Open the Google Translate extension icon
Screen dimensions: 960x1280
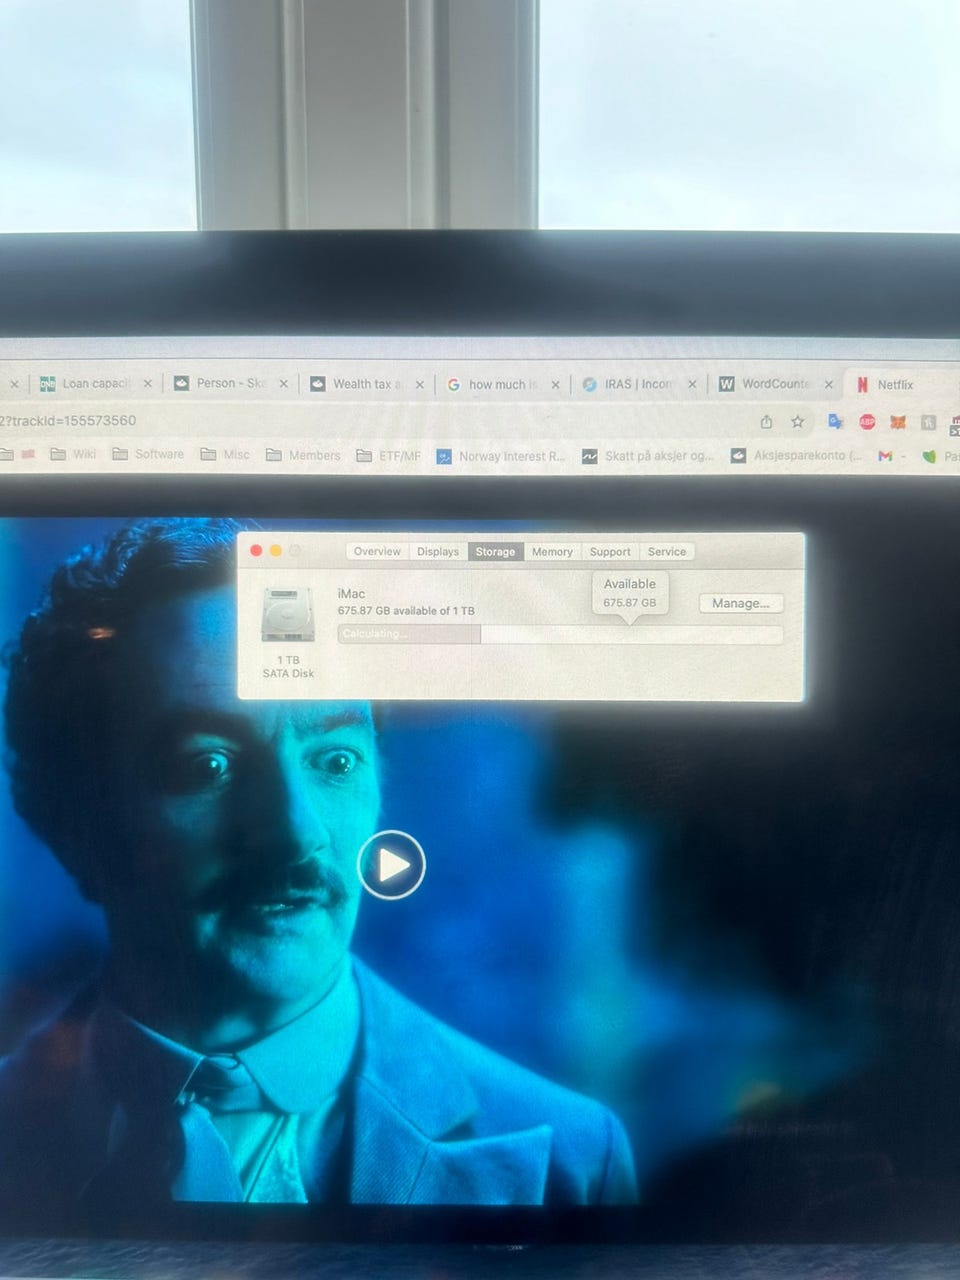tap(835, 422)
